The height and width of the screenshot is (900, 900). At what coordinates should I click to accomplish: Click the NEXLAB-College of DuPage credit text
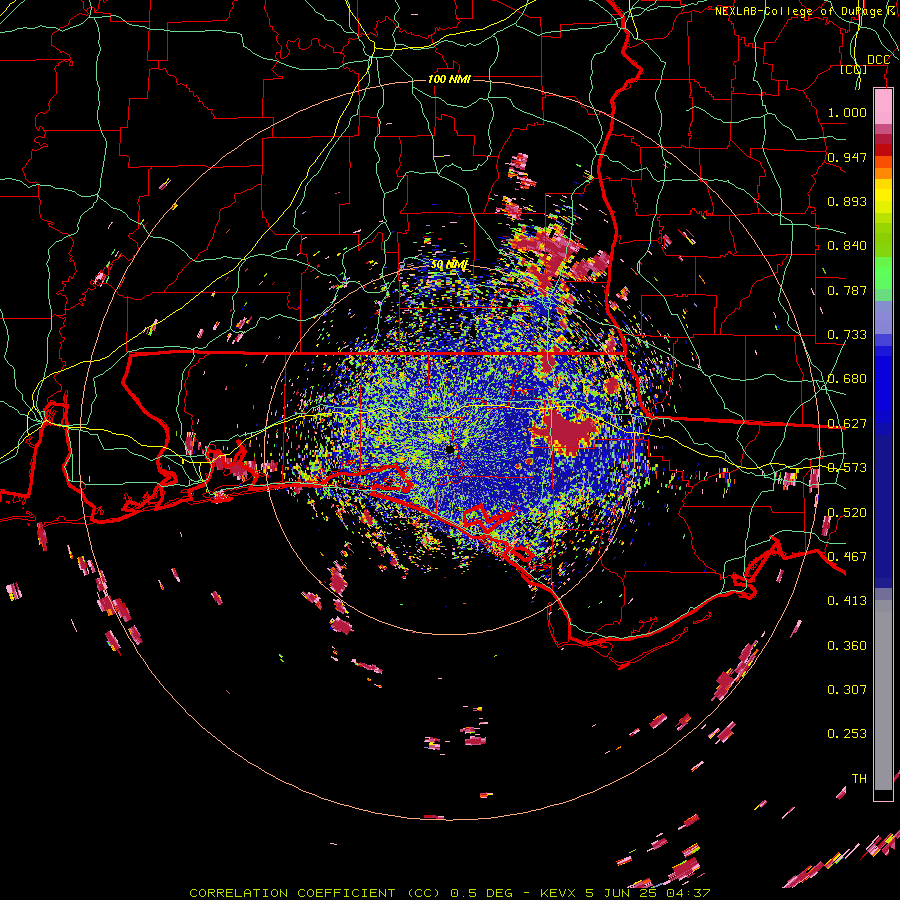tap(806, 11)
